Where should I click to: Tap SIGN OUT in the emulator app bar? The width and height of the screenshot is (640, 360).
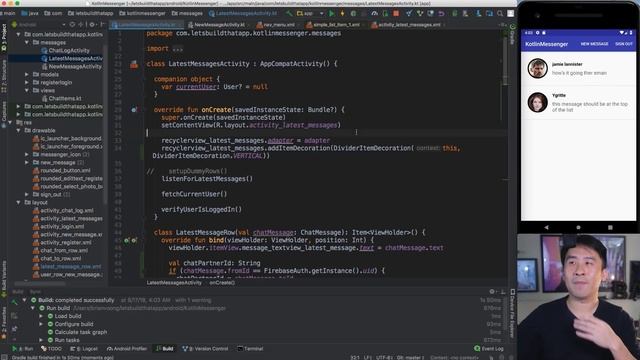coord(624,44)
